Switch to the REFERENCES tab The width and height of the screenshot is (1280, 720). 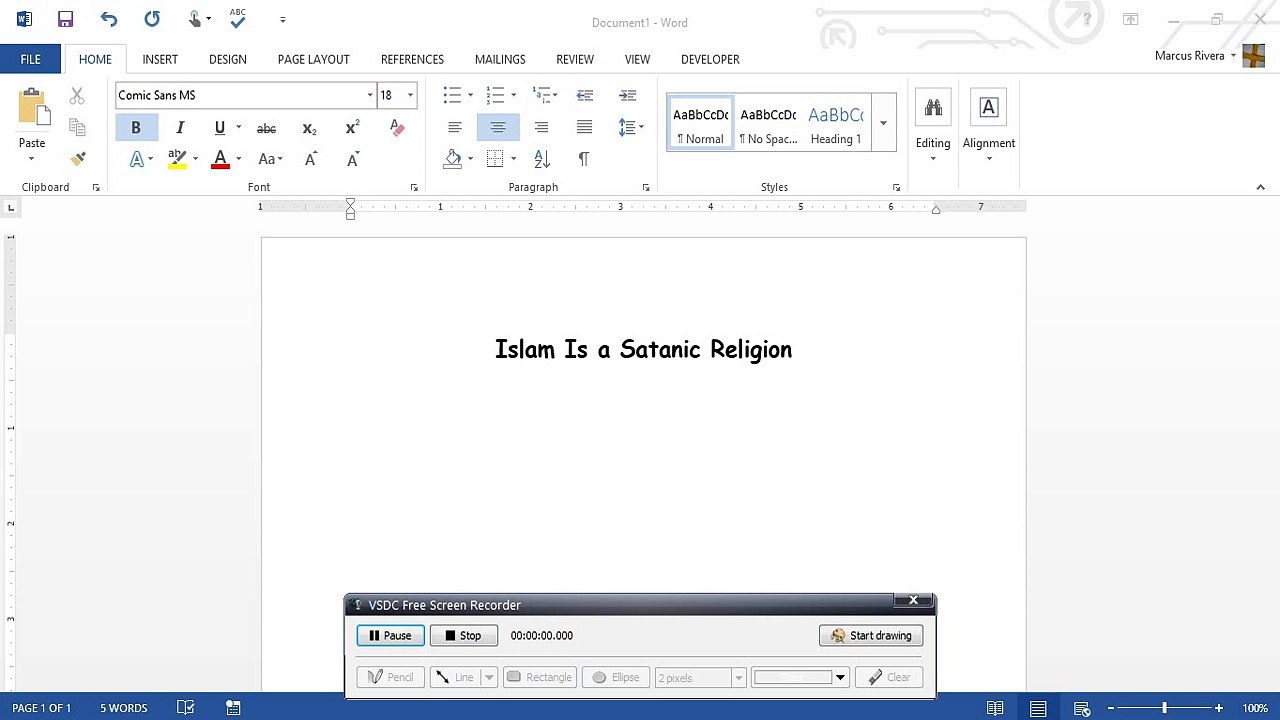(412, 59)
